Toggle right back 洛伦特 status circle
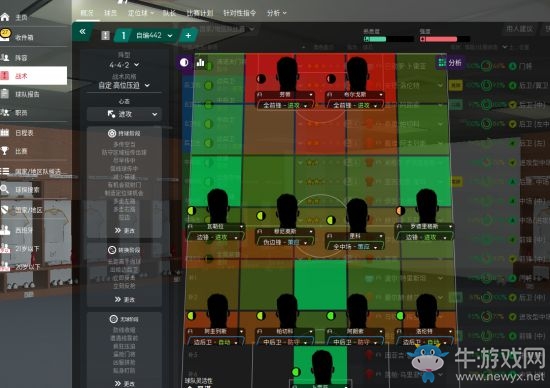Image resolution: width=550 pixels, height=388 pixels. 400,316
